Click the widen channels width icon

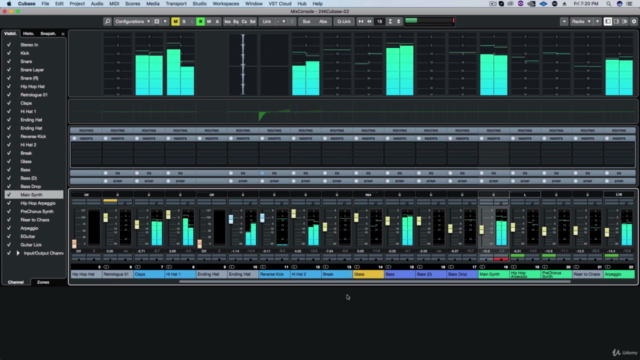[369, 22]
